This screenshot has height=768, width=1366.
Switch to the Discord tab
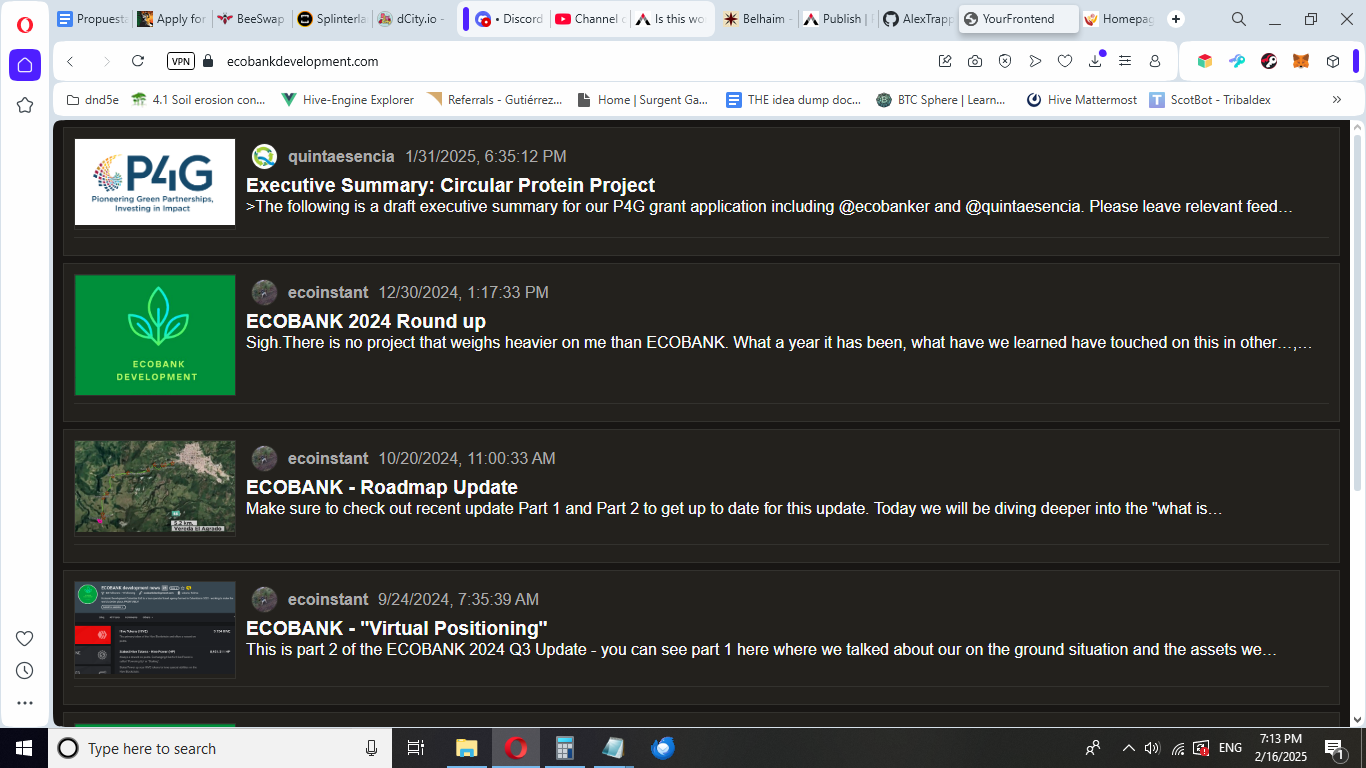(509, 19)
